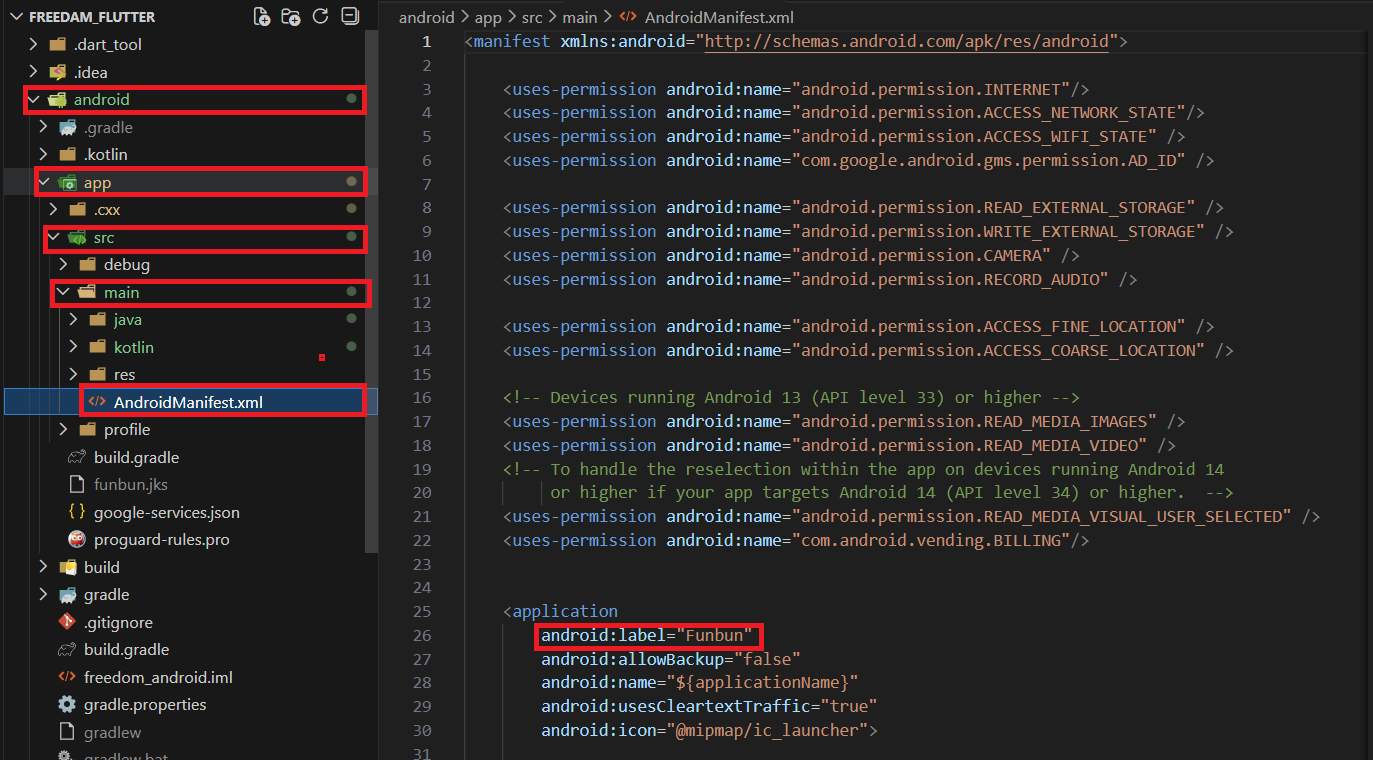Expand the kotlin folder under main
The image size is (1373, 760).
74,347
